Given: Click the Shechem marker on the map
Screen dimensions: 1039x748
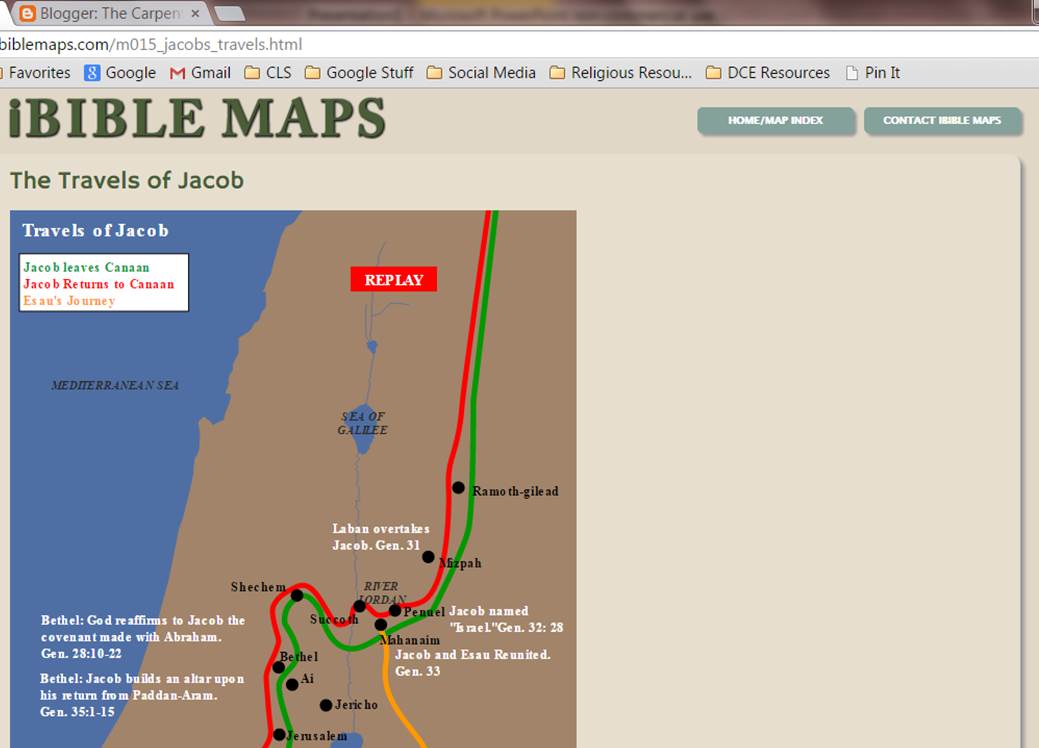Looking at the screenshot, I should click(x=297, y=594).
